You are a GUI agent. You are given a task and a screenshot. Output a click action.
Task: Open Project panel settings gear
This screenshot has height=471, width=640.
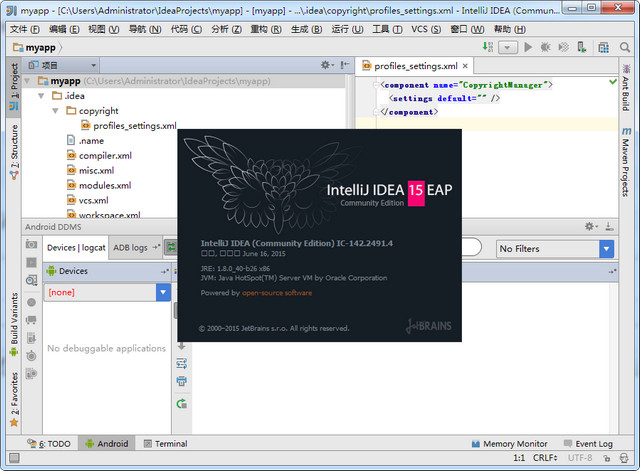[x=326, y=65]
